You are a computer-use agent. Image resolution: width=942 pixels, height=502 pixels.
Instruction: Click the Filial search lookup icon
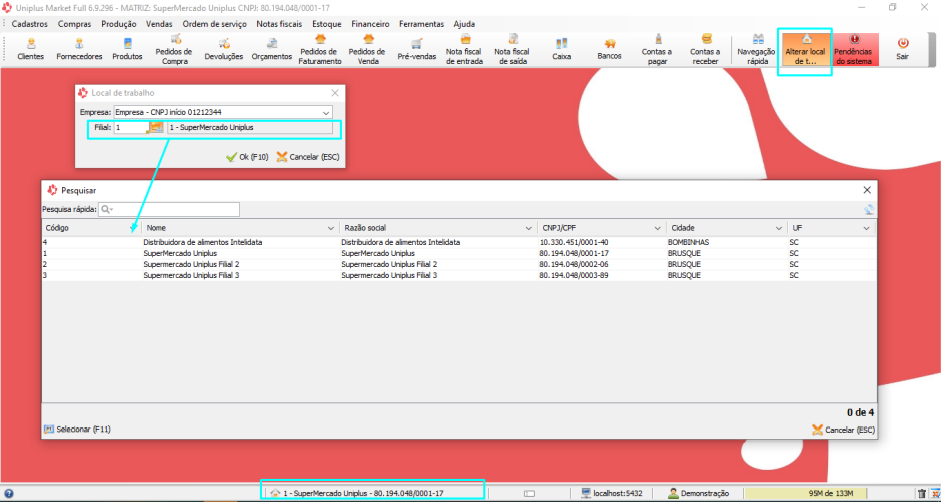156,127
